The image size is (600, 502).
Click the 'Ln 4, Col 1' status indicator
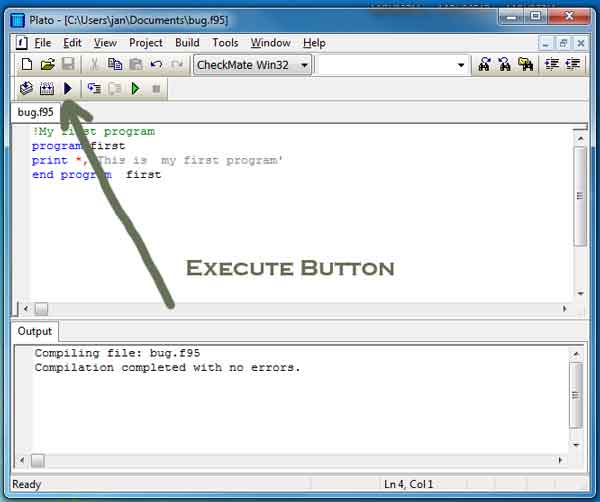click(408, 484)
